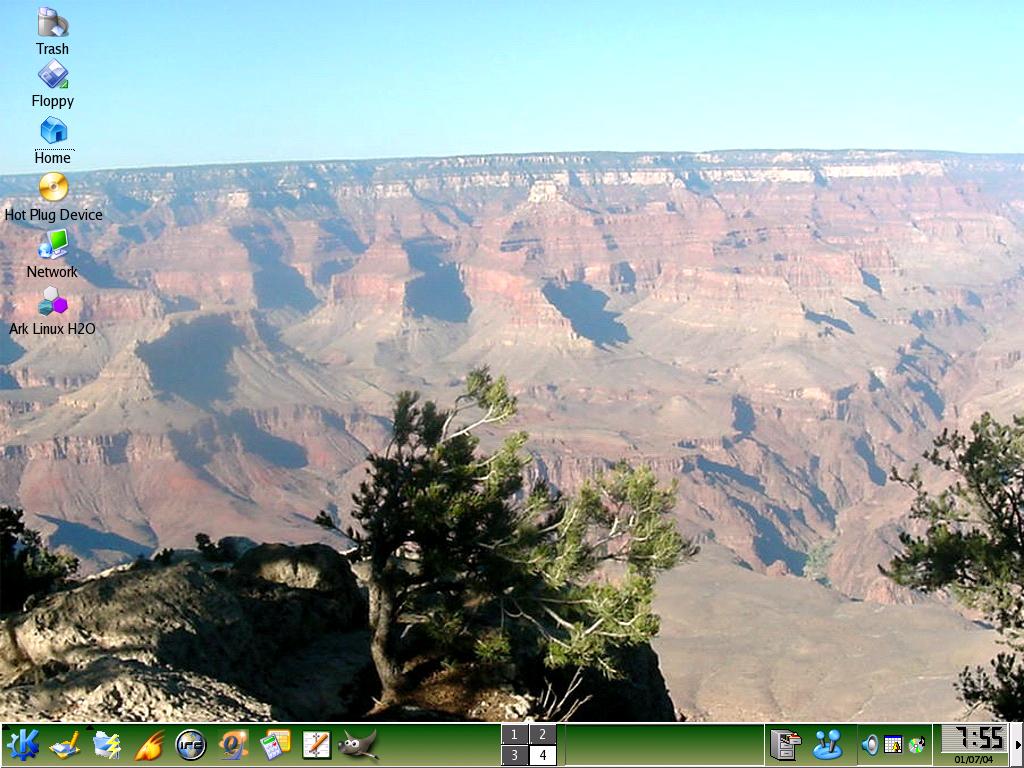The image size is (1024, 768).
Task: Click the CD music tray icon
Action: click(x=917, y=744)
